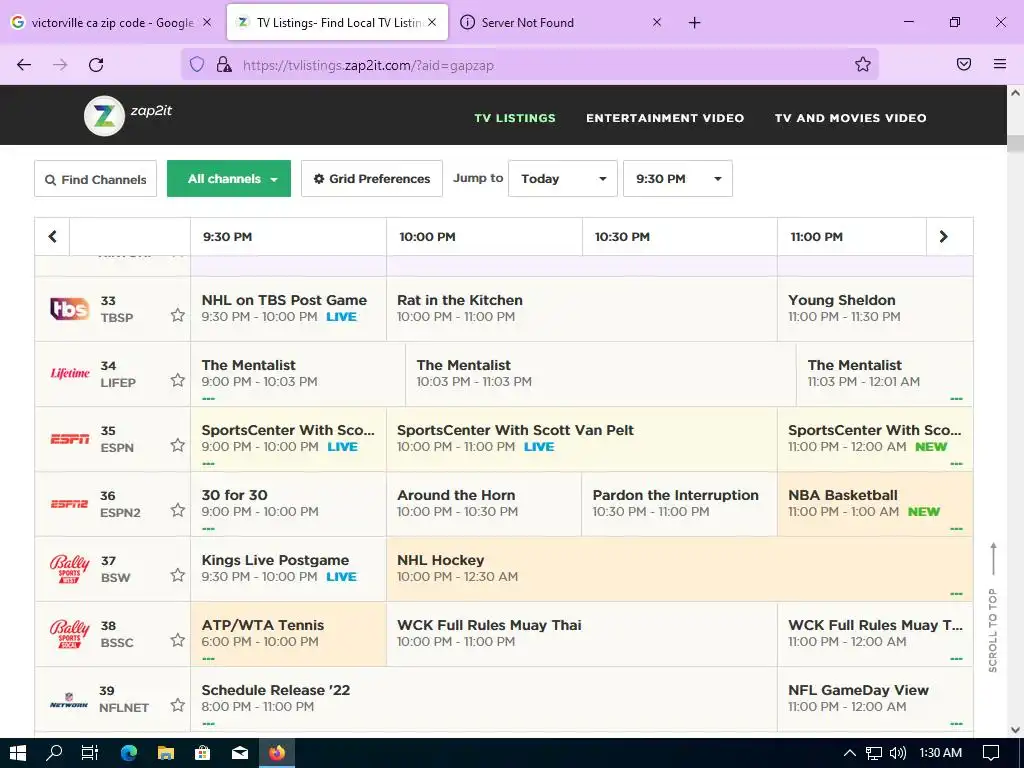This screenshot has width=1024, height=768.
Task: Open a new browser tab
Action: point(694,23)
